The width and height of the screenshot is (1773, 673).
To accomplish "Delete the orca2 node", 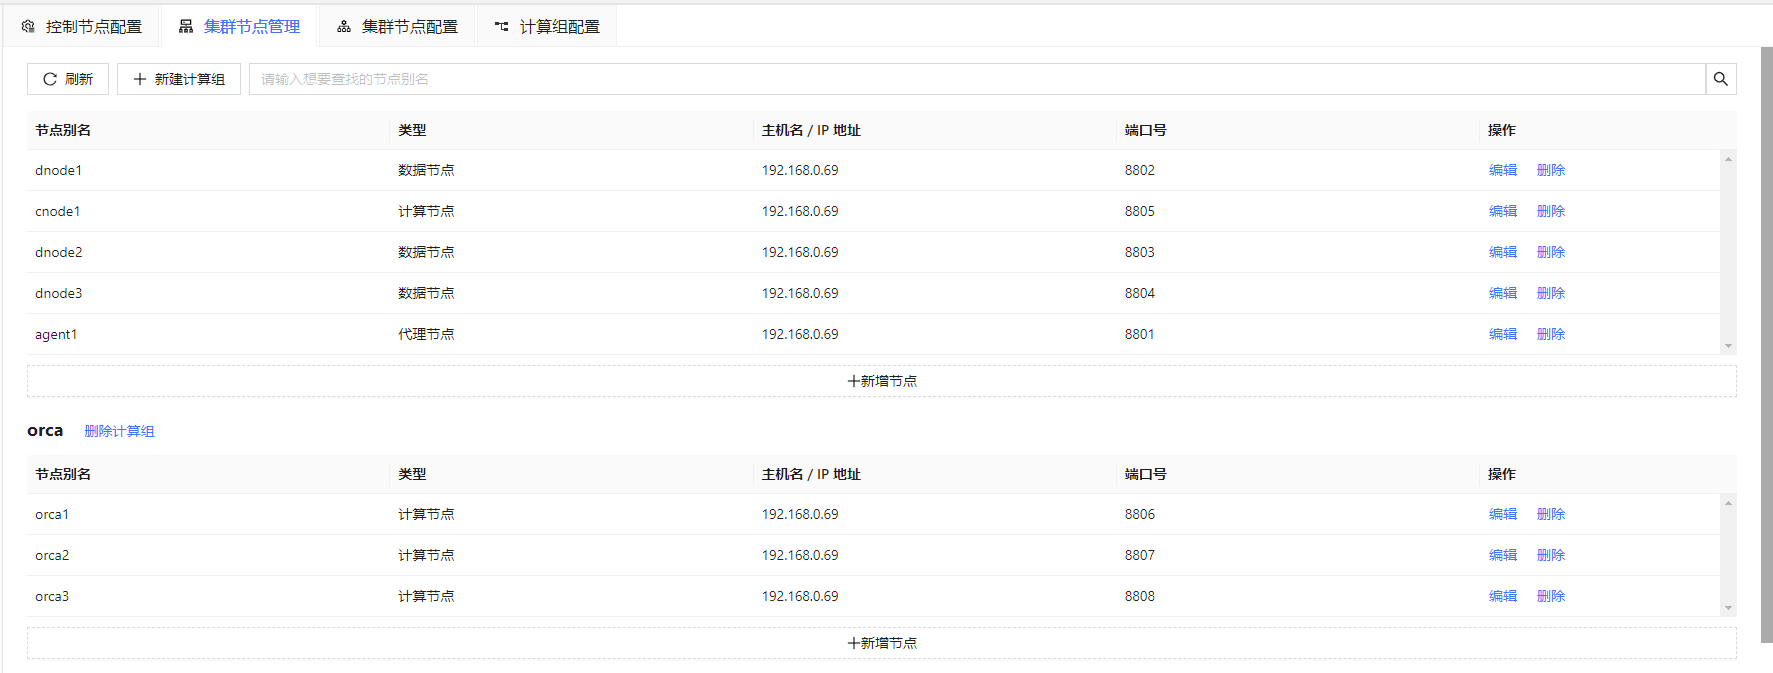I will pyautogui.click(x=1550, y=555).
